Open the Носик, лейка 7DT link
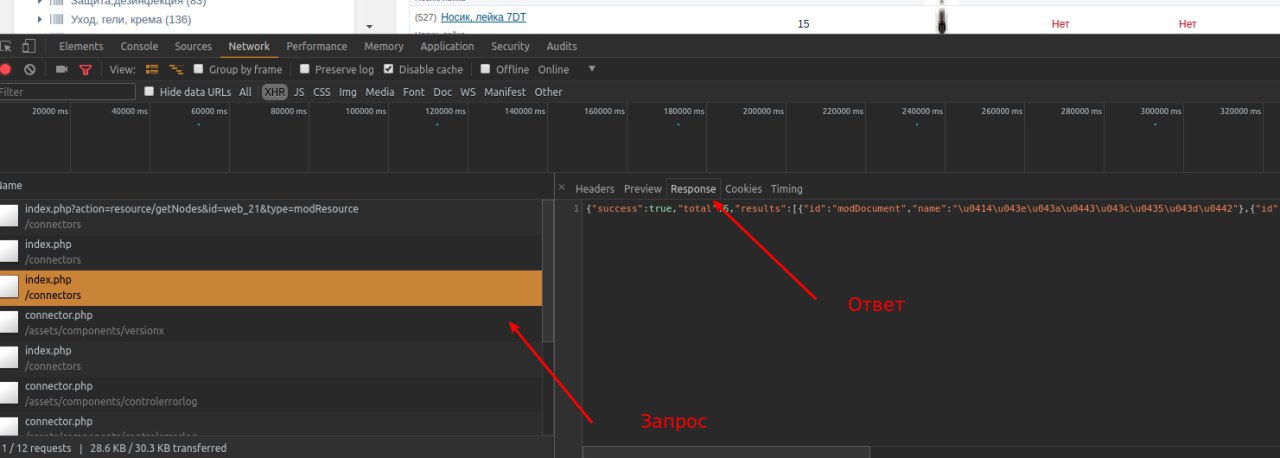1280x458 pixels. 484,18
